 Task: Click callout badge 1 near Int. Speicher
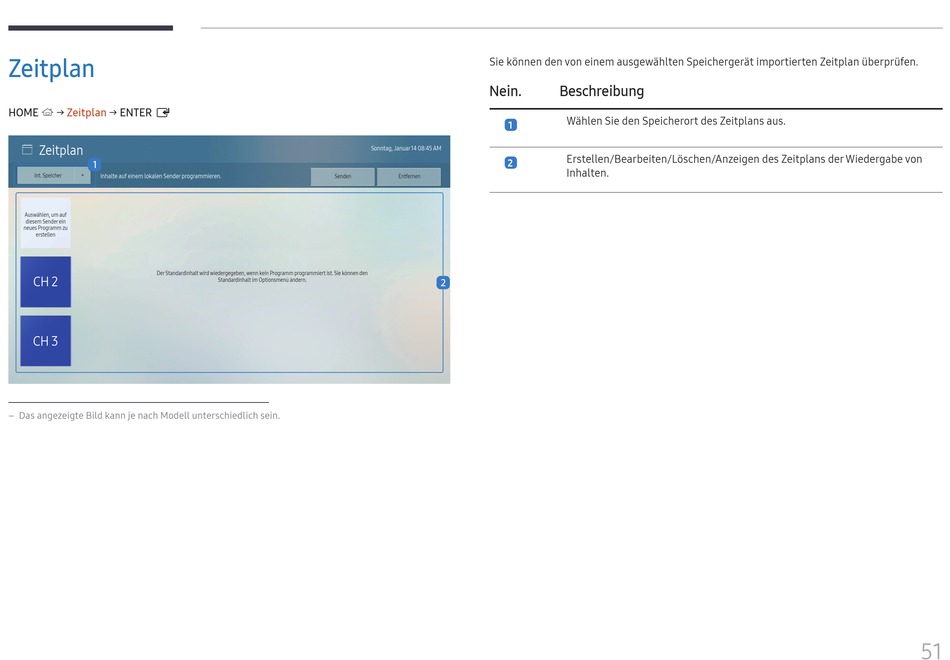(x=94, y=164)
